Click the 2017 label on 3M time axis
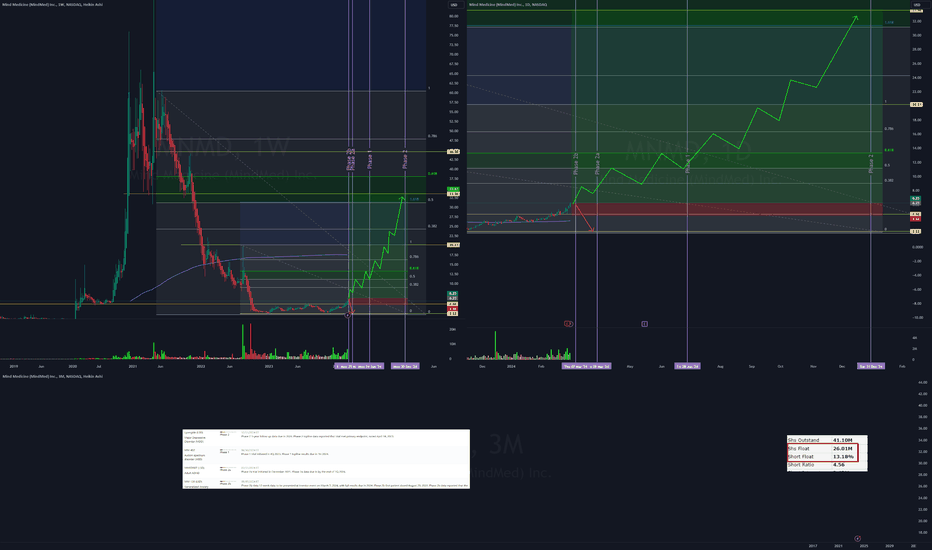932x550 pixels. 813,546
